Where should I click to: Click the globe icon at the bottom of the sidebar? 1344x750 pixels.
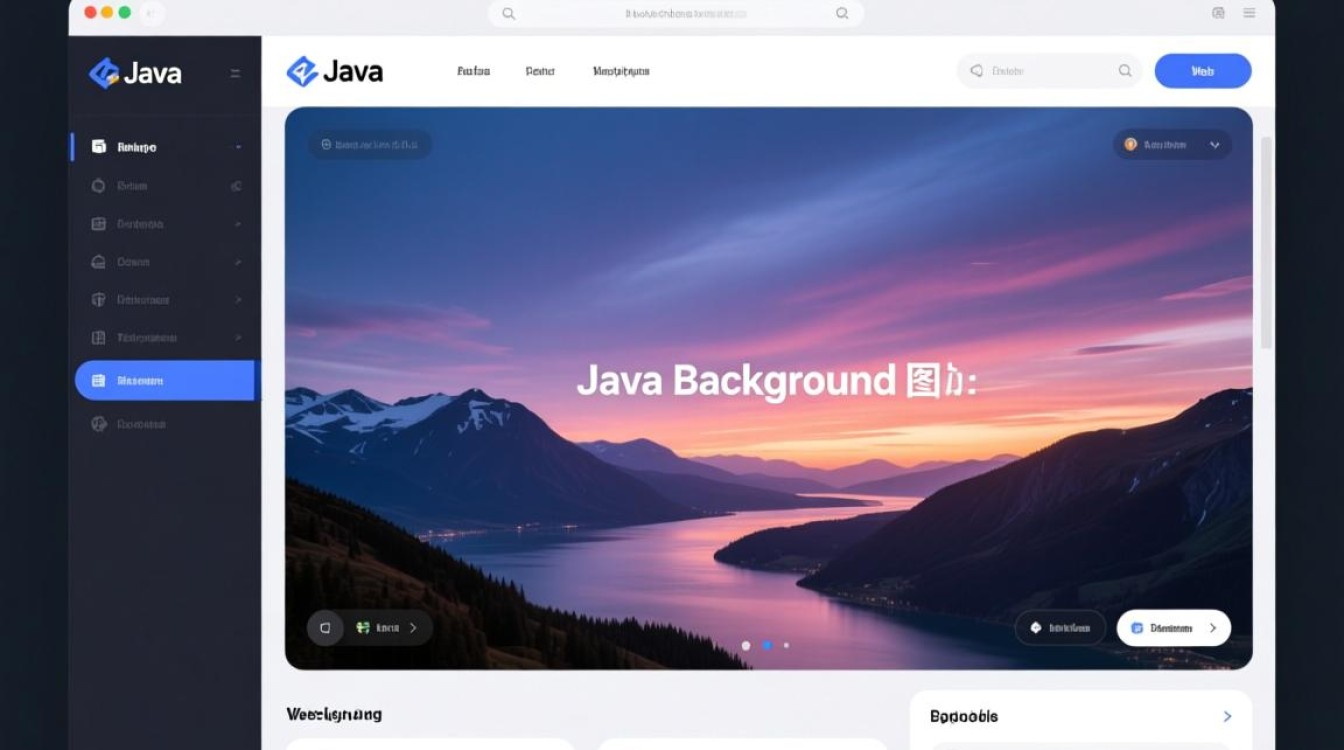[99, 423]
